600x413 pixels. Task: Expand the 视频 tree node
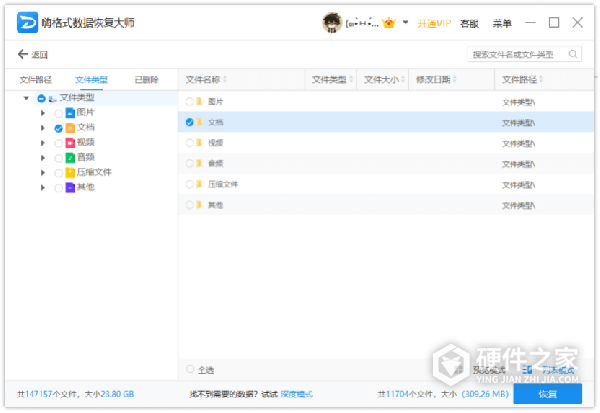coord(43,143)
